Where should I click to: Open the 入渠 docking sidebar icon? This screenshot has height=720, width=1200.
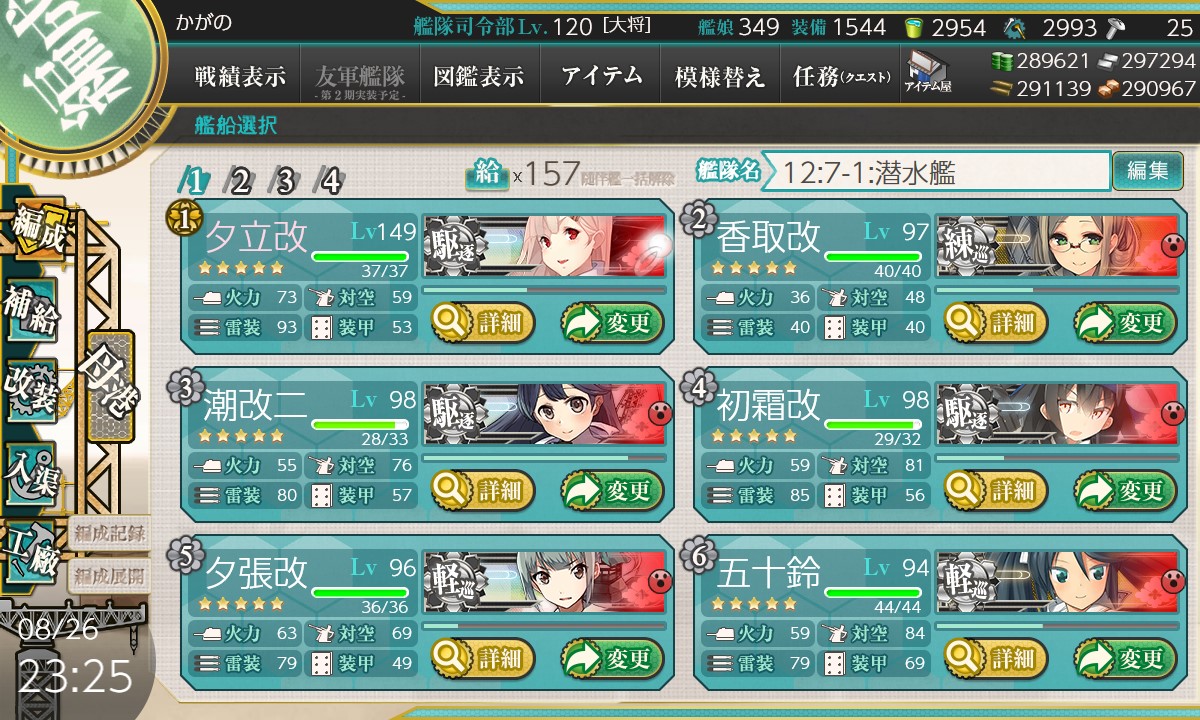click(32, 470)
